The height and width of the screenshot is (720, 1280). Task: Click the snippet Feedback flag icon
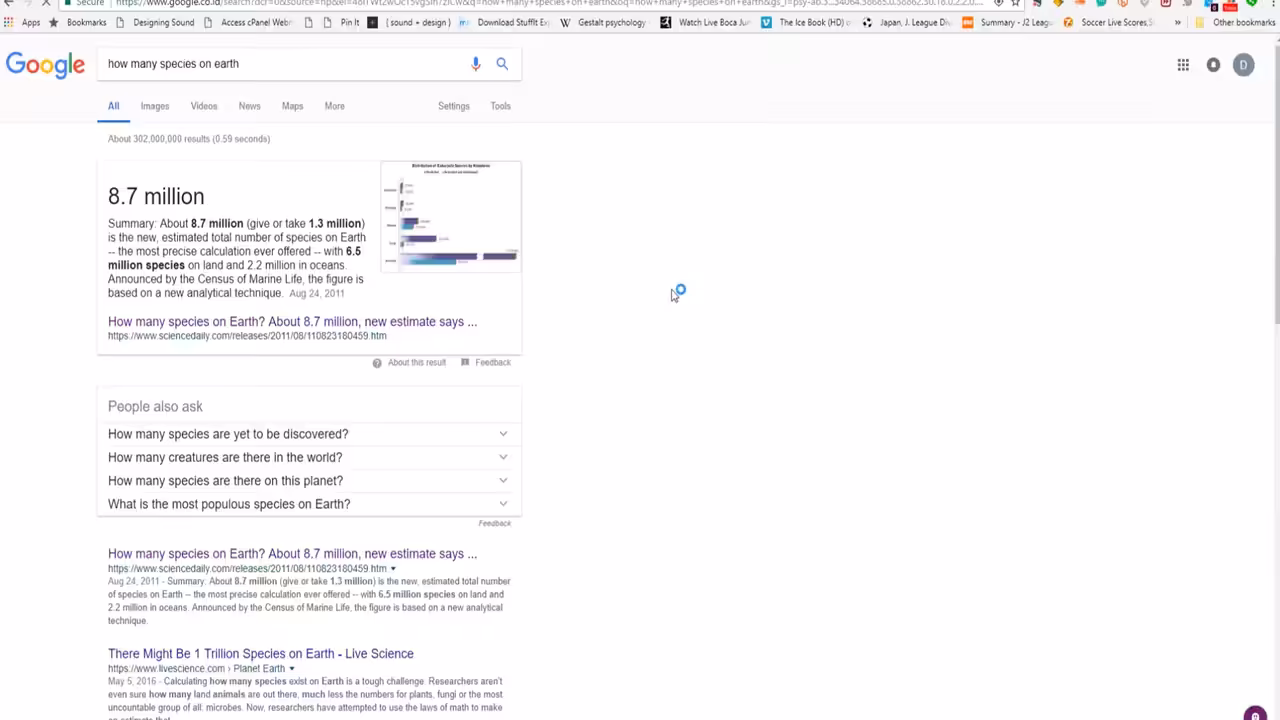[465, 362]
